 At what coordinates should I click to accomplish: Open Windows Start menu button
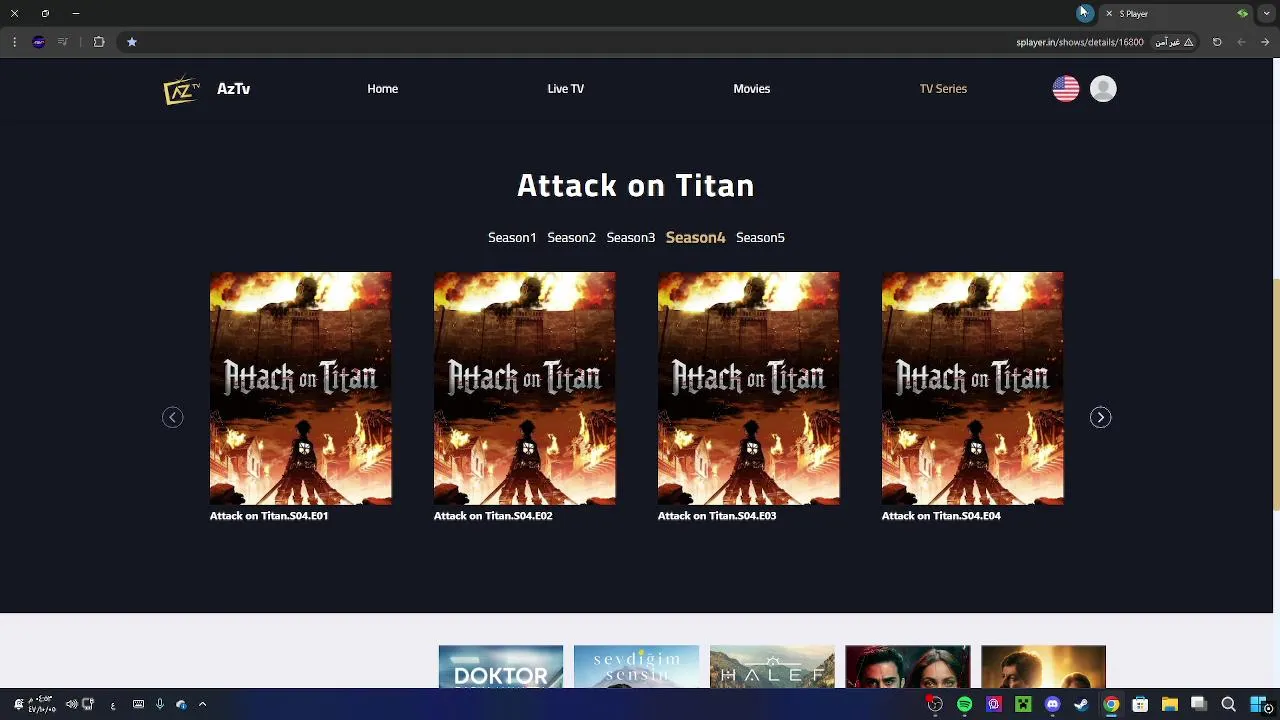pos(1258,705)
